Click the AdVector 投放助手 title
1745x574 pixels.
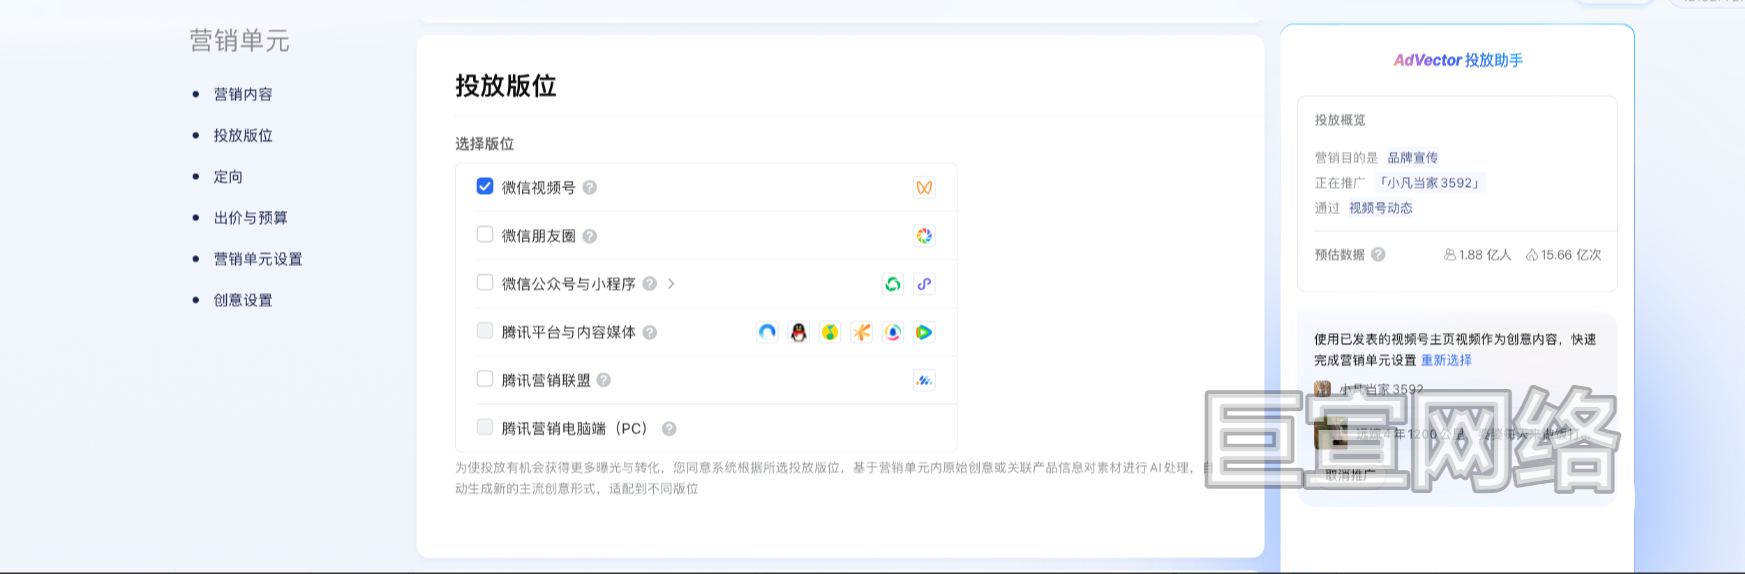(x=1458, y=60)
